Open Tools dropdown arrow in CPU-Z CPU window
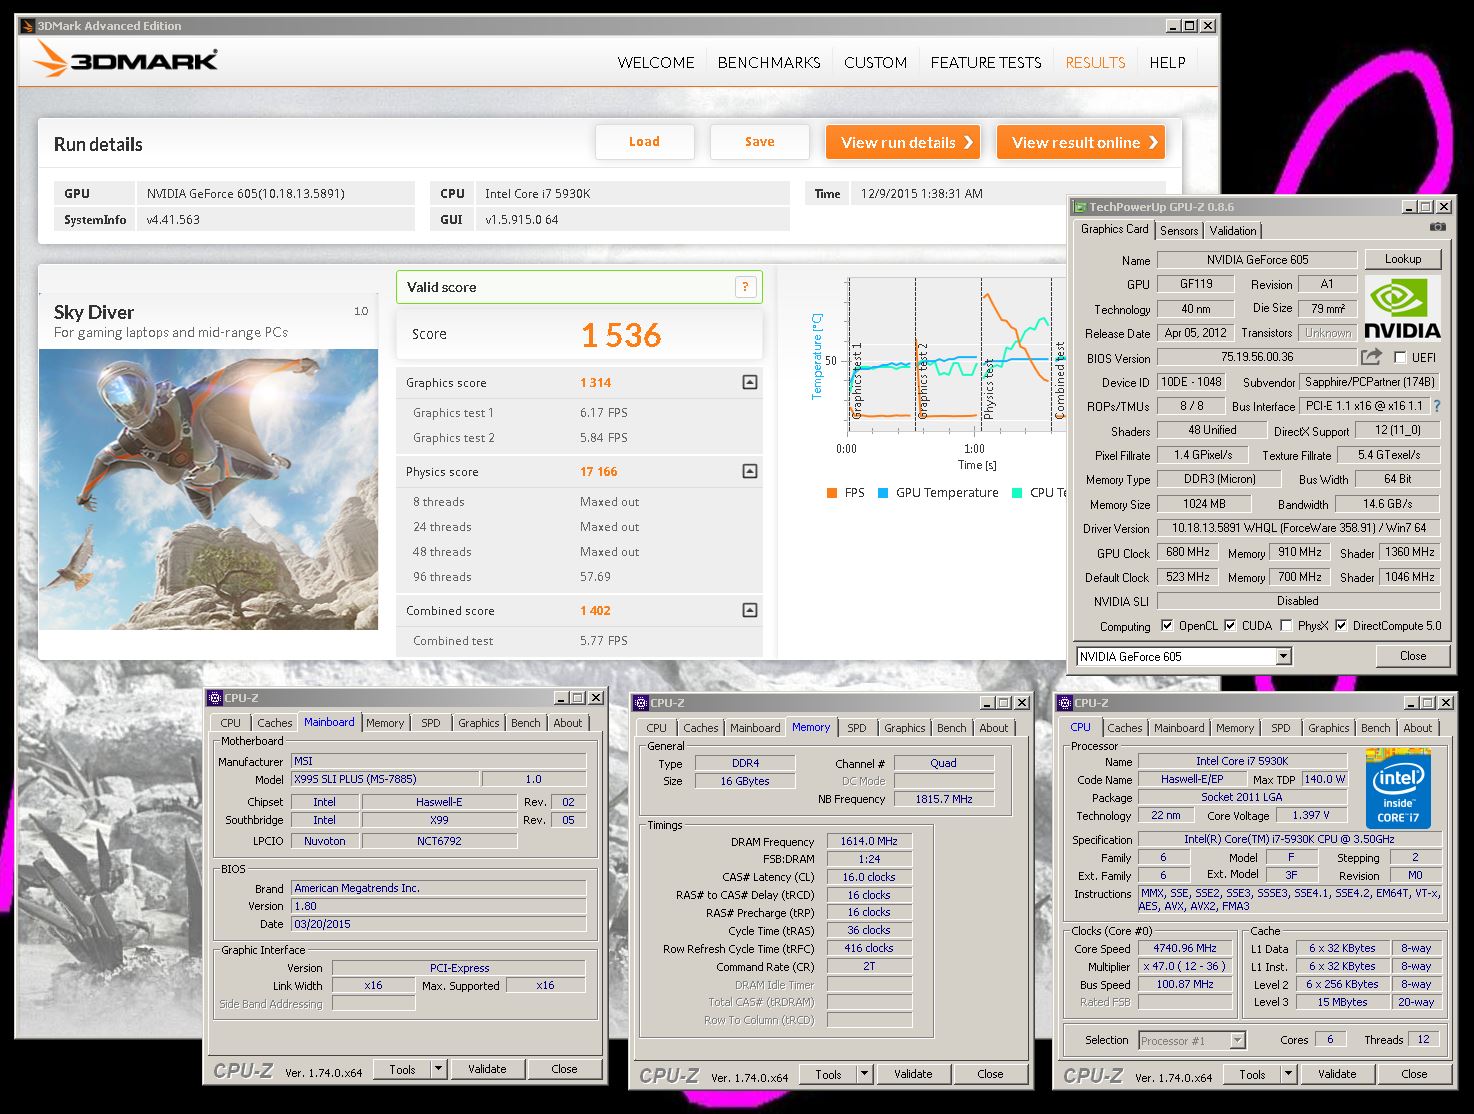 (x=1288, y=1074)
